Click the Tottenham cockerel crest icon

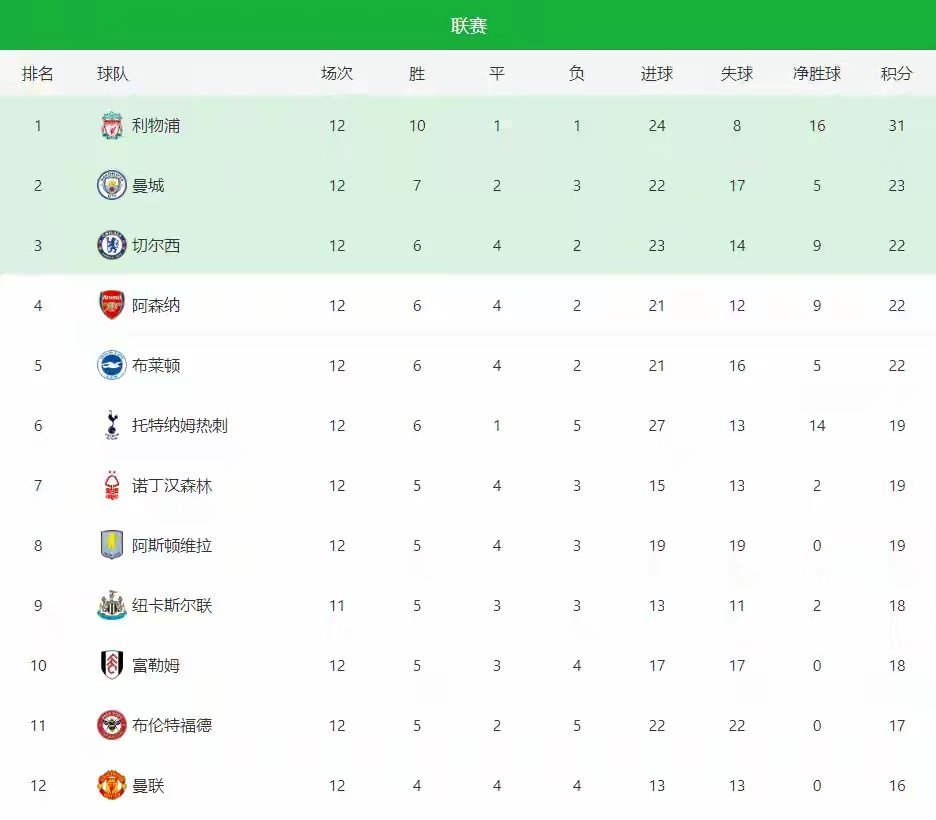(x=111, y=426)
